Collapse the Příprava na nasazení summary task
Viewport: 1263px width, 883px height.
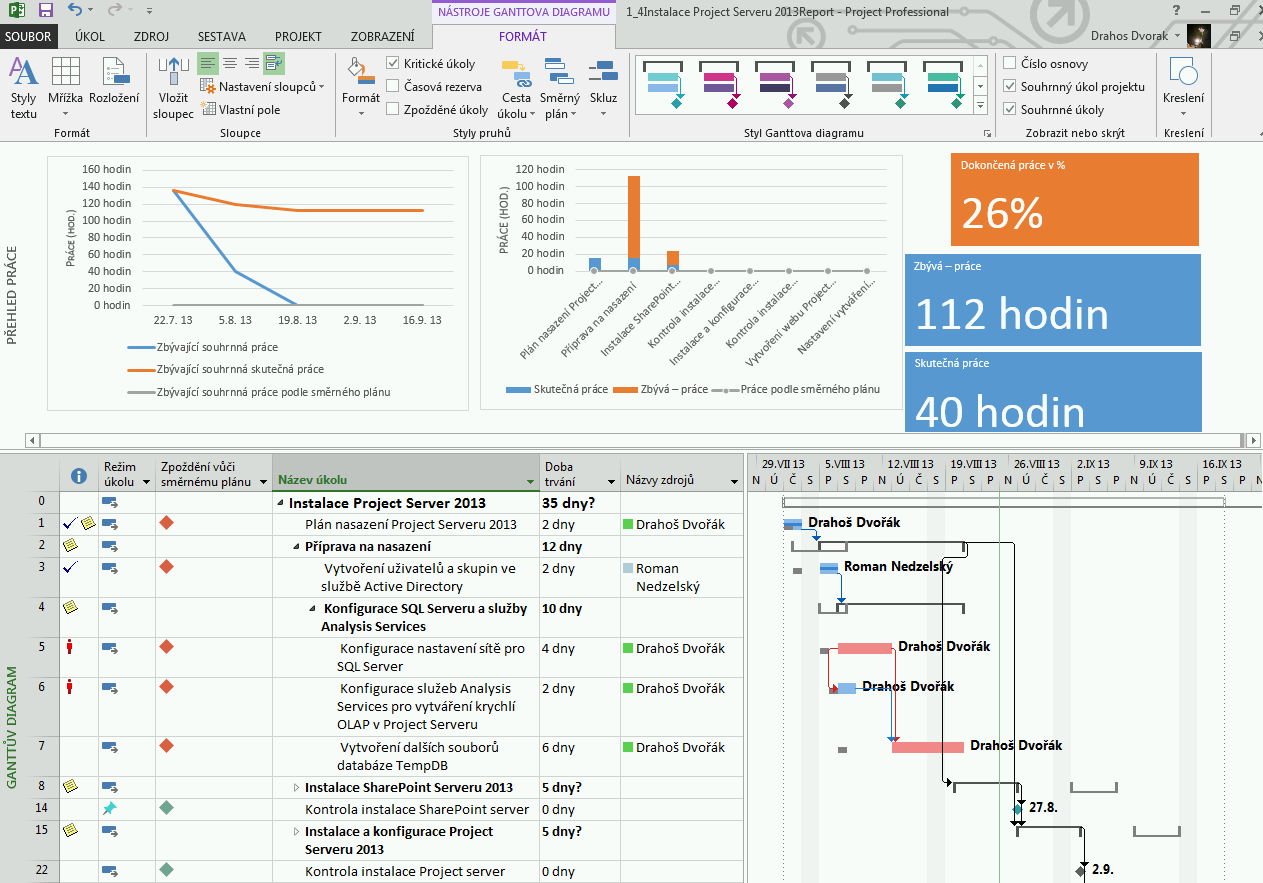pos(296,547)
